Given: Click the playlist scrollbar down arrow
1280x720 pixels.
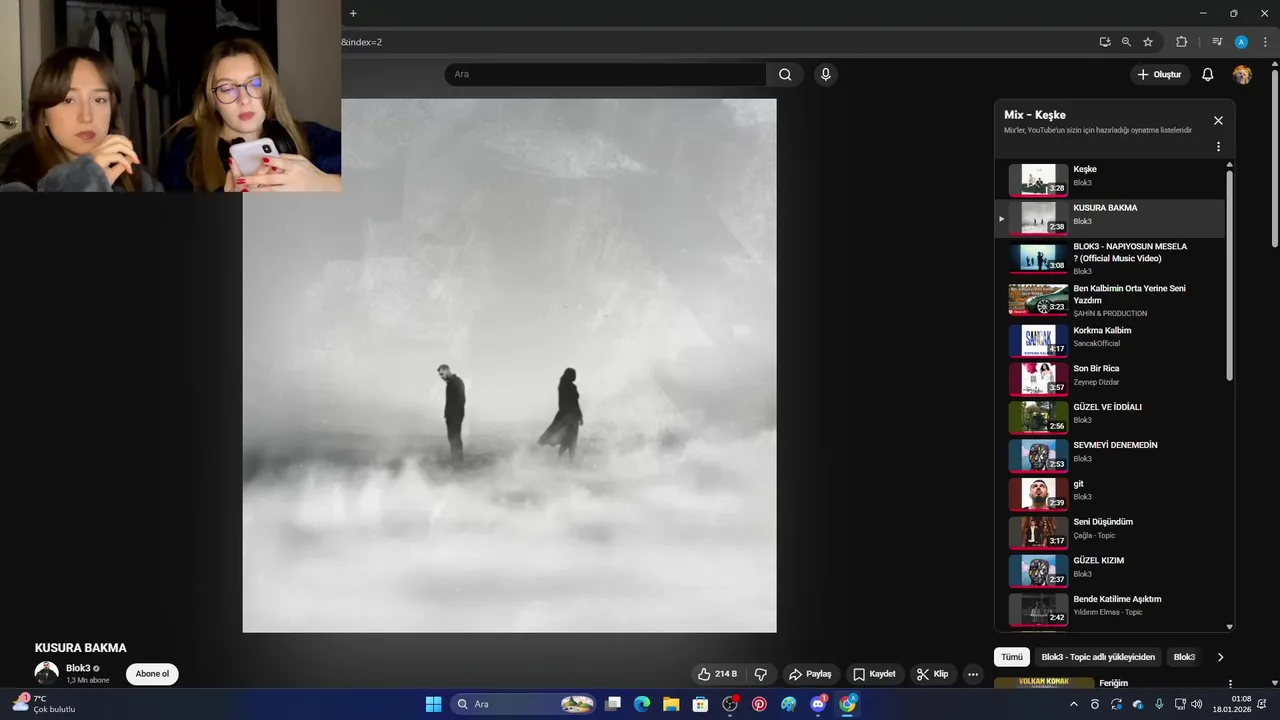Looking at the screenshot, I should (x=1229, y=627).
